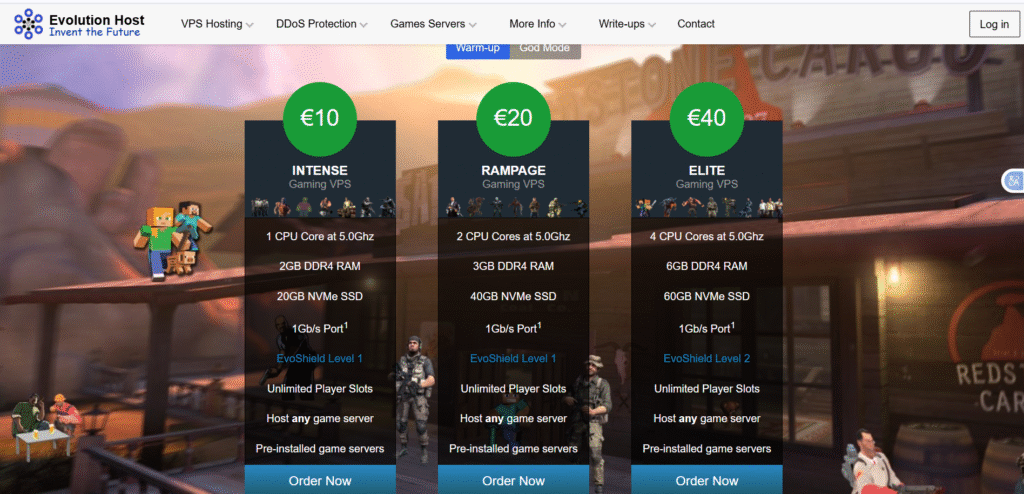Order the ELITE Gaming VPS plan

[707, 480]
